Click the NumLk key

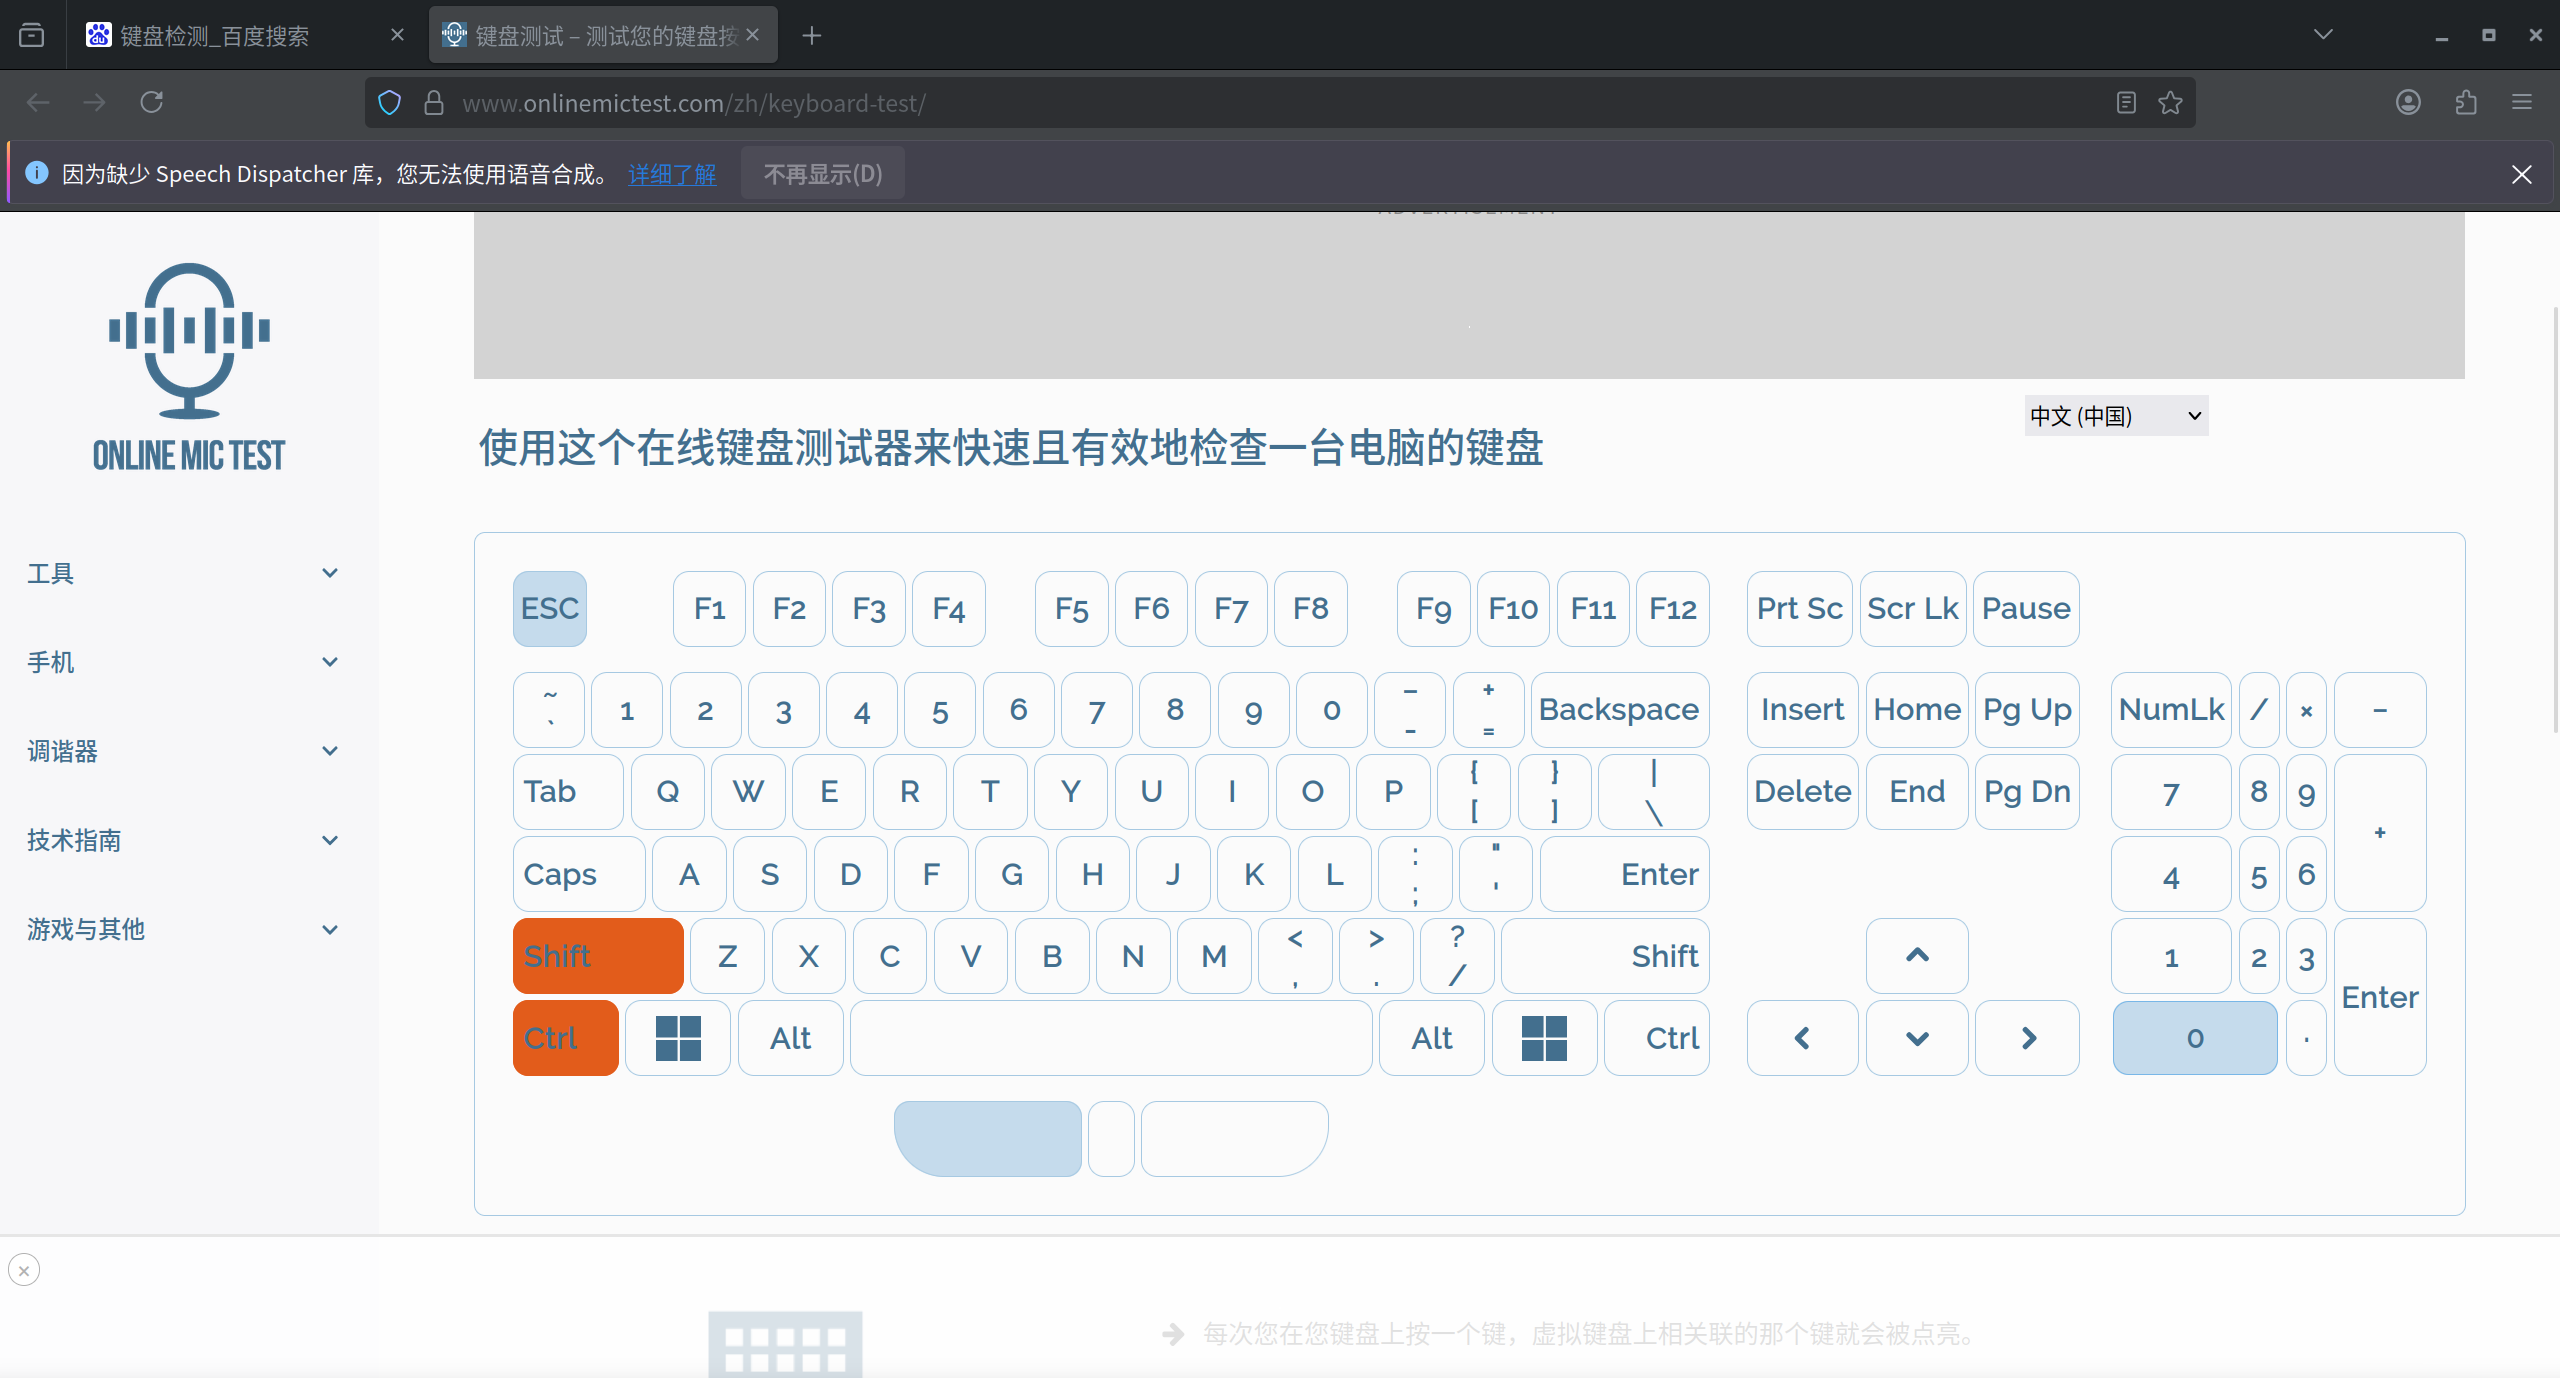click(x=2171, y=710)
